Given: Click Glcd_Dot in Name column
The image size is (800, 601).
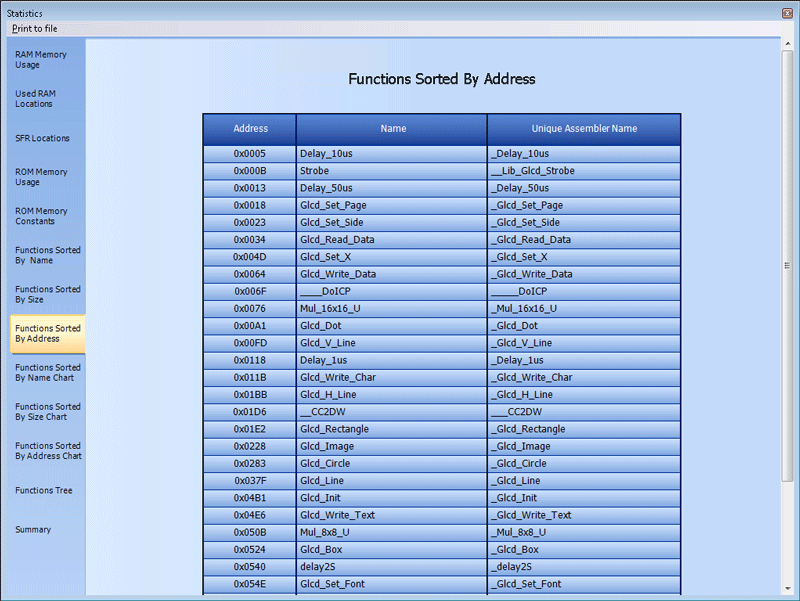Looking at the screenshot, I should coord(392,326).
